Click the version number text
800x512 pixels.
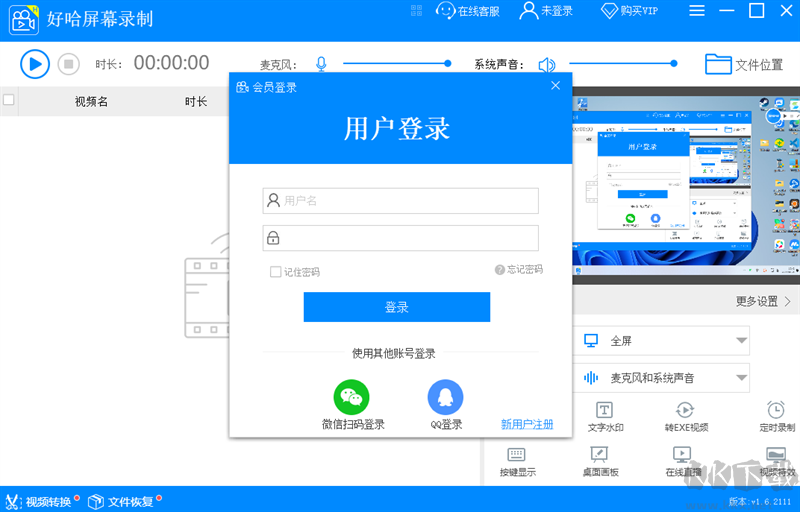pos(760,501)
